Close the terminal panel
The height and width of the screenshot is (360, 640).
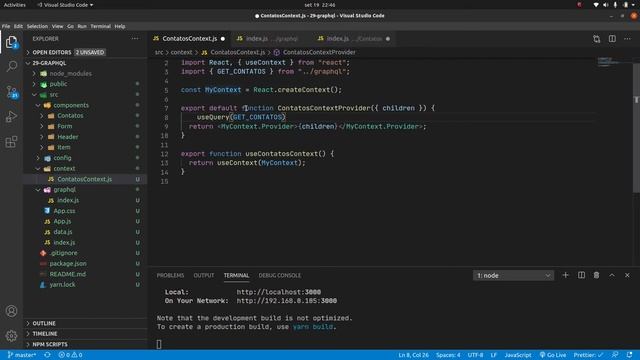point(627,275)
